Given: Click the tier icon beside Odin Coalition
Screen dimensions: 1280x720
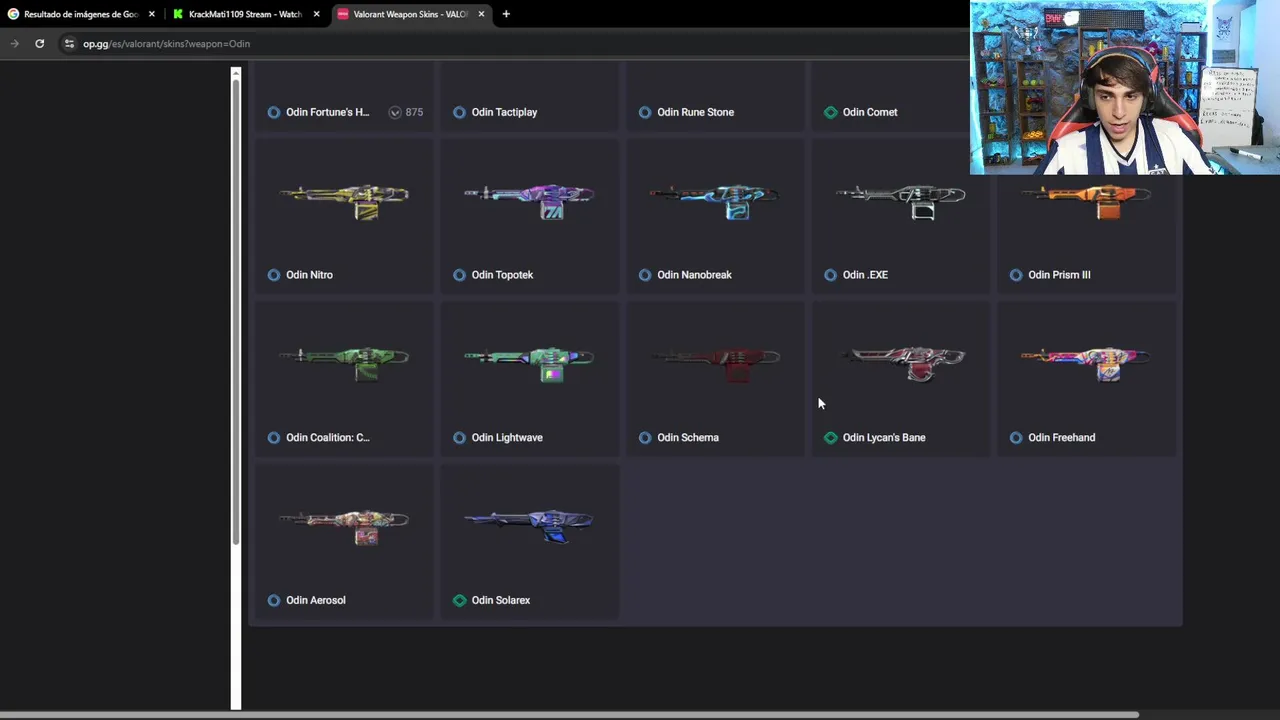Looking at the screenshot, I should [x=274, y=438].
